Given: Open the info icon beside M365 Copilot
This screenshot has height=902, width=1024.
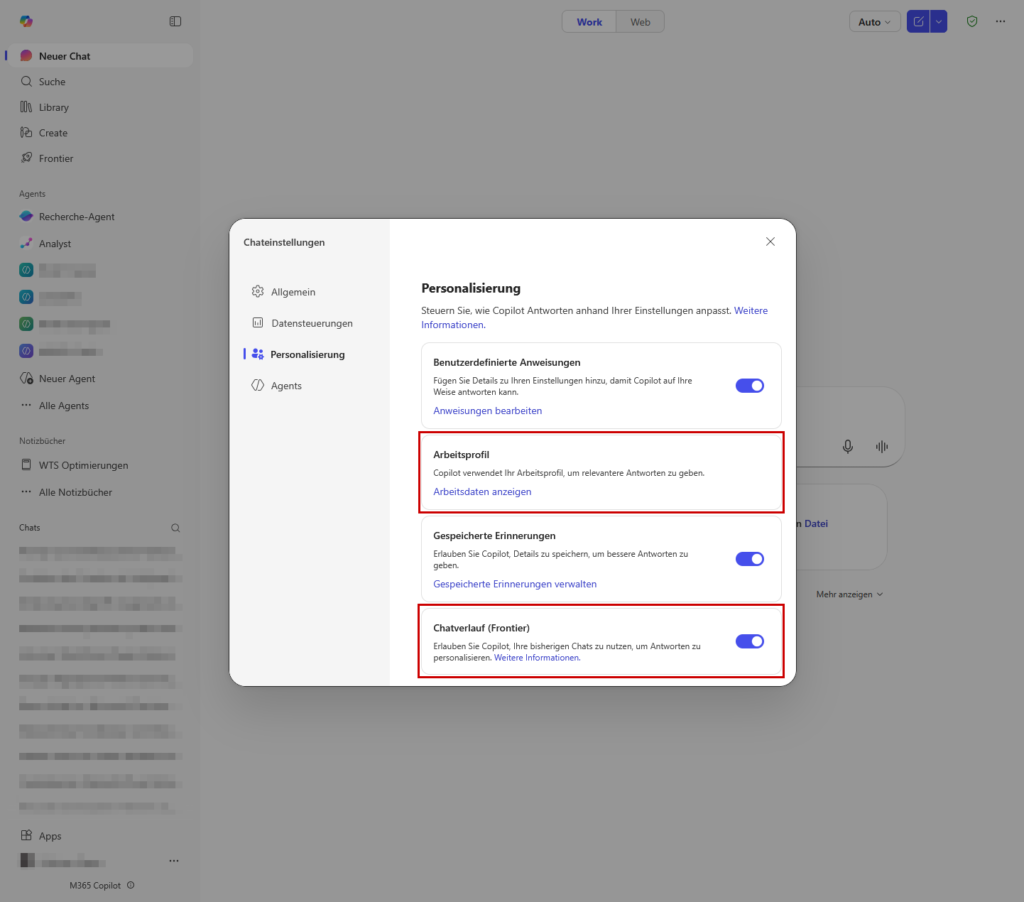Looking at the screenshot, I should tap(131, 885).
